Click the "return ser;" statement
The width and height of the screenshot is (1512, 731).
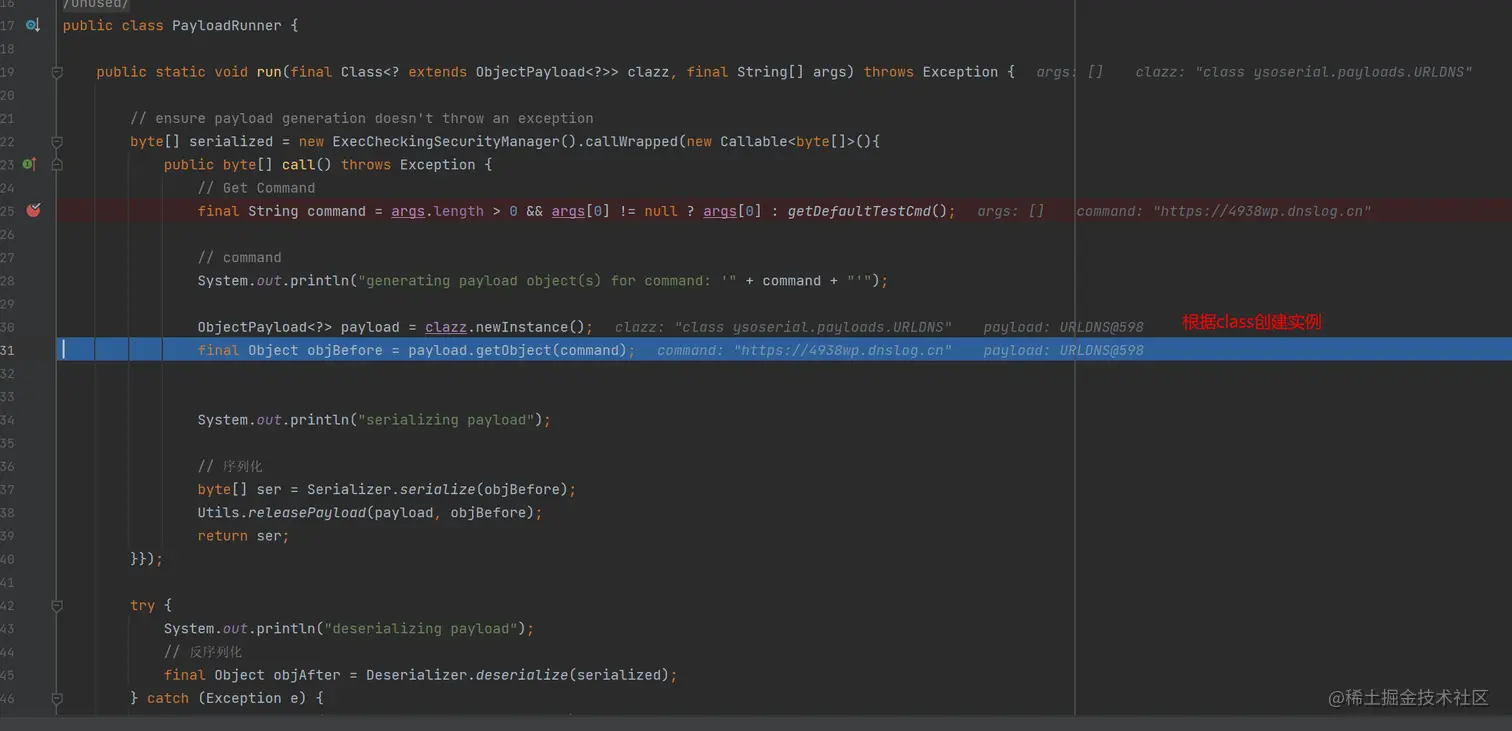[243, 536]
